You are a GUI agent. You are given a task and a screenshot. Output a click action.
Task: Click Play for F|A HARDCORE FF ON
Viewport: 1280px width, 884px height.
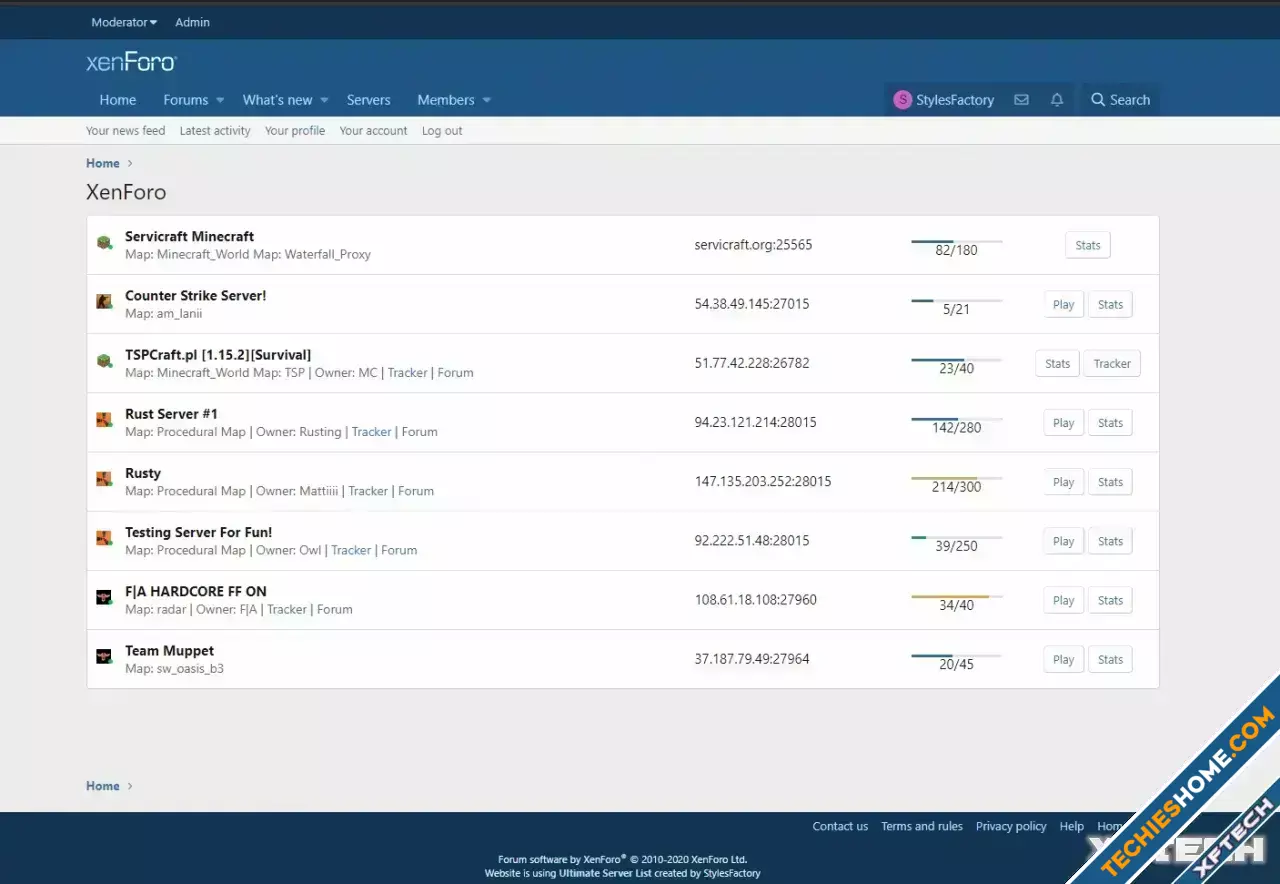[x=1064, y=600]
